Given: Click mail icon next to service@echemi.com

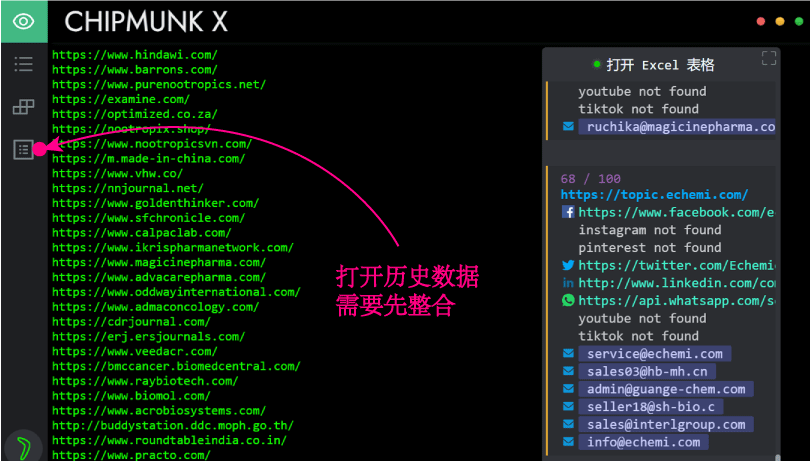Looking at the screenshot, I should (568, 354).
